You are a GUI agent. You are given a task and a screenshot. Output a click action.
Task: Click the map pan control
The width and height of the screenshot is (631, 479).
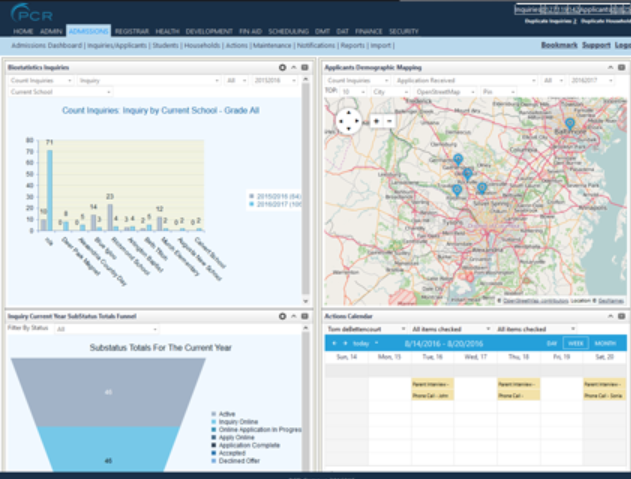348,121
